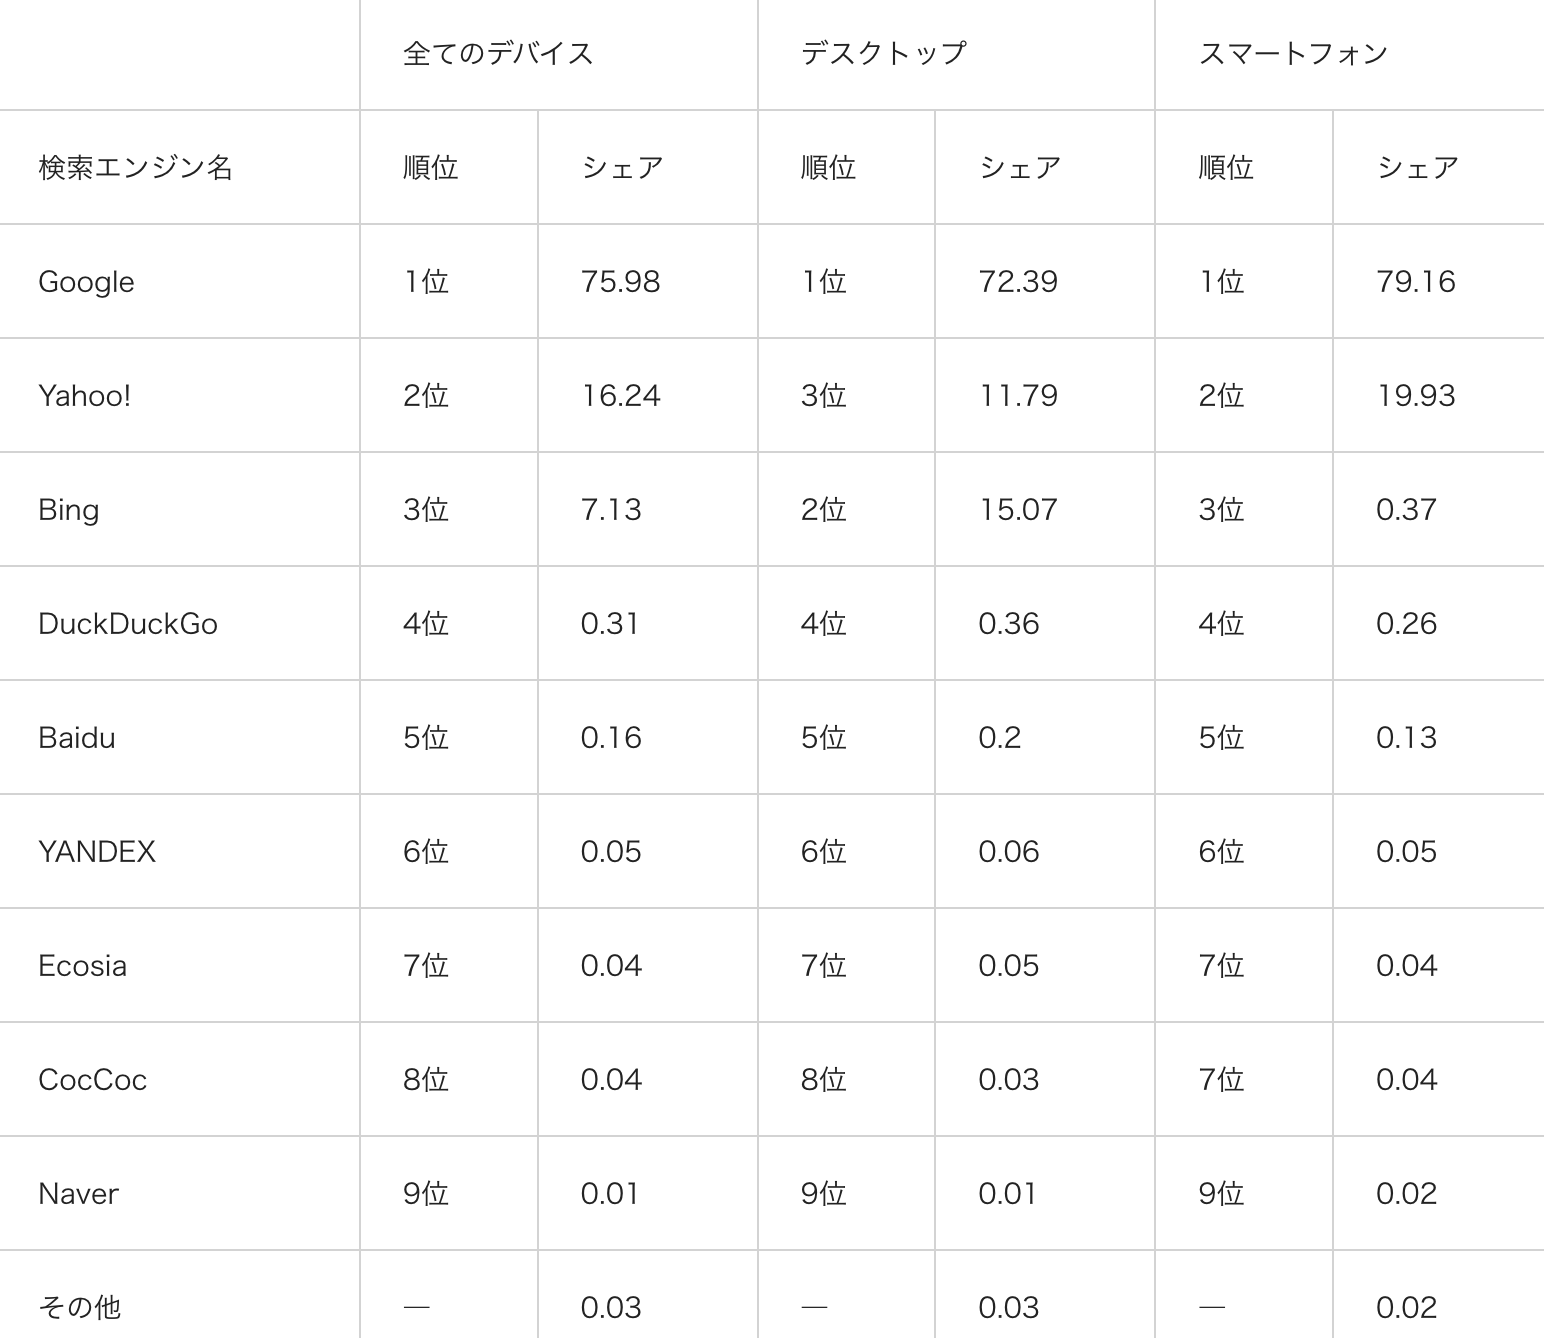Click the 全てのデバイス column header
1544x1338 pixels.
[x=497, y=54]
